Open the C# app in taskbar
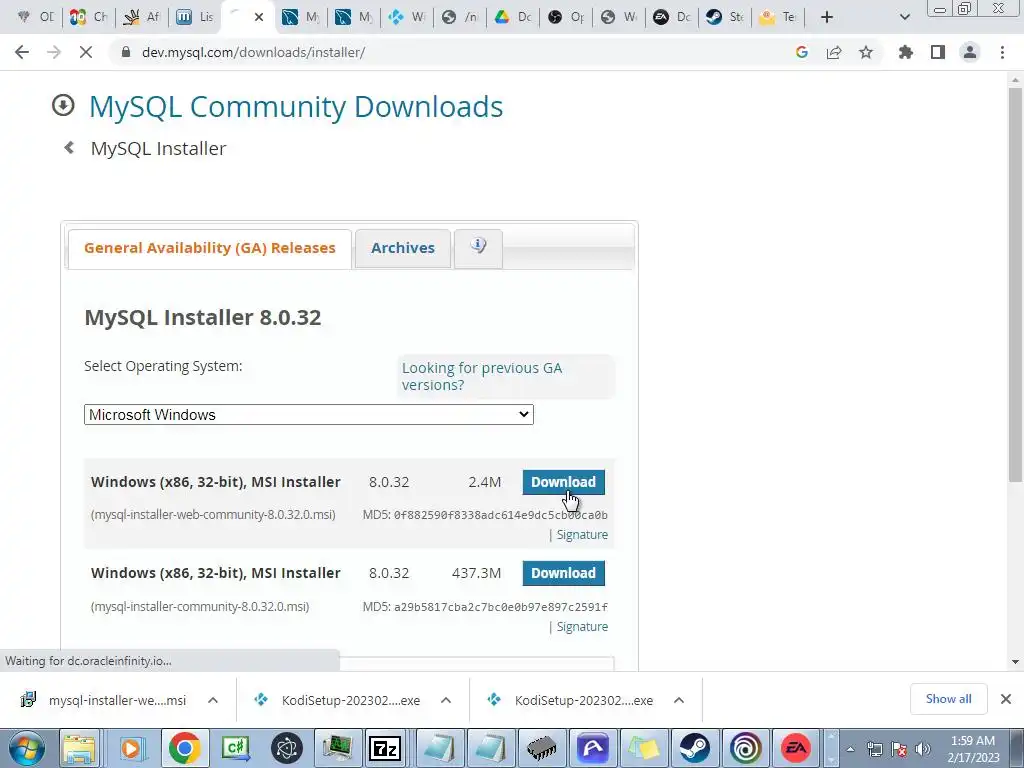This screenshot has width=1024, height=768. pos(236,748)
